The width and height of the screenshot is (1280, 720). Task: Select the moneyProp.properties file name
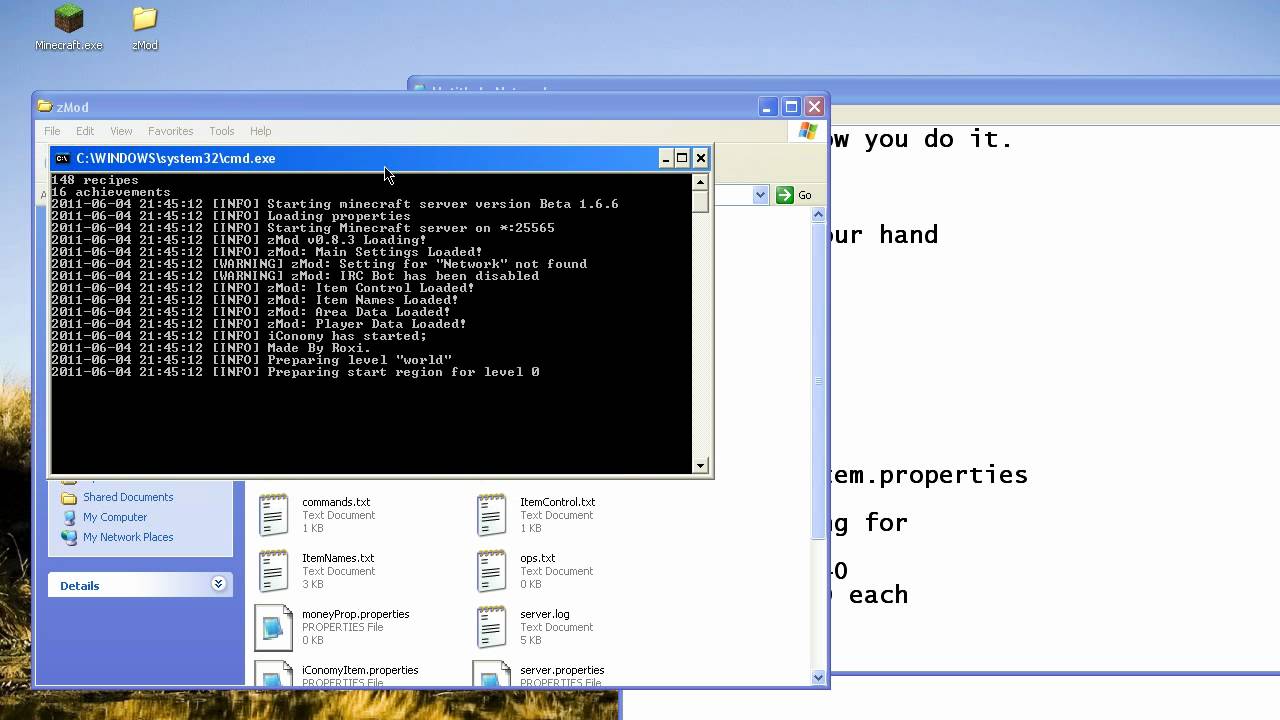[355, 614]
